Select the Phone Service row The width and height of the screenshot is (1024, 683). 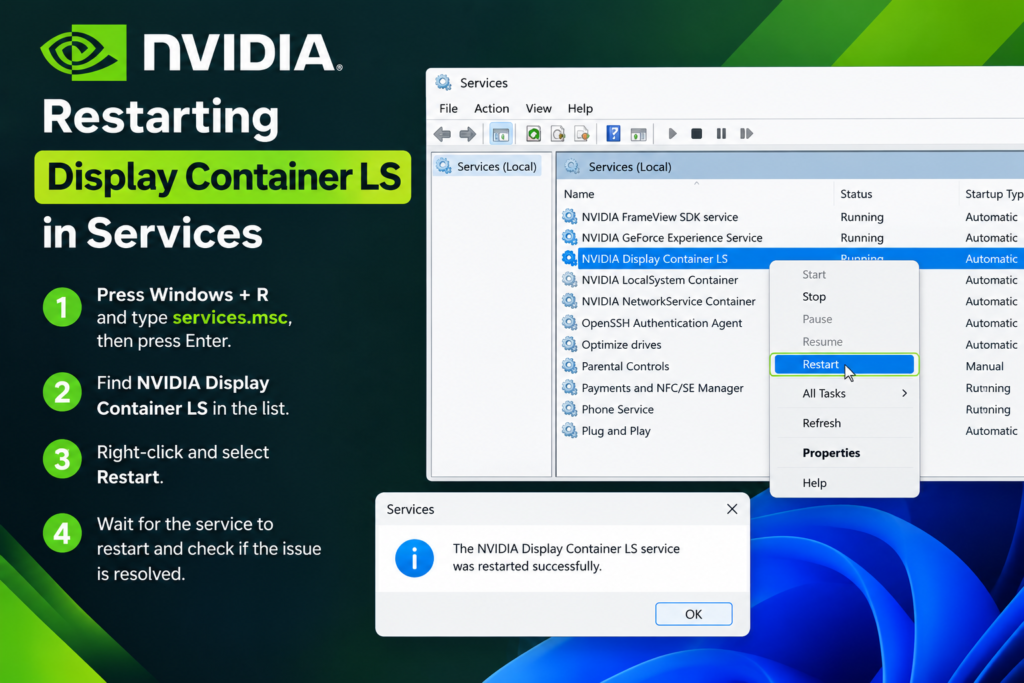coord(664,409)
